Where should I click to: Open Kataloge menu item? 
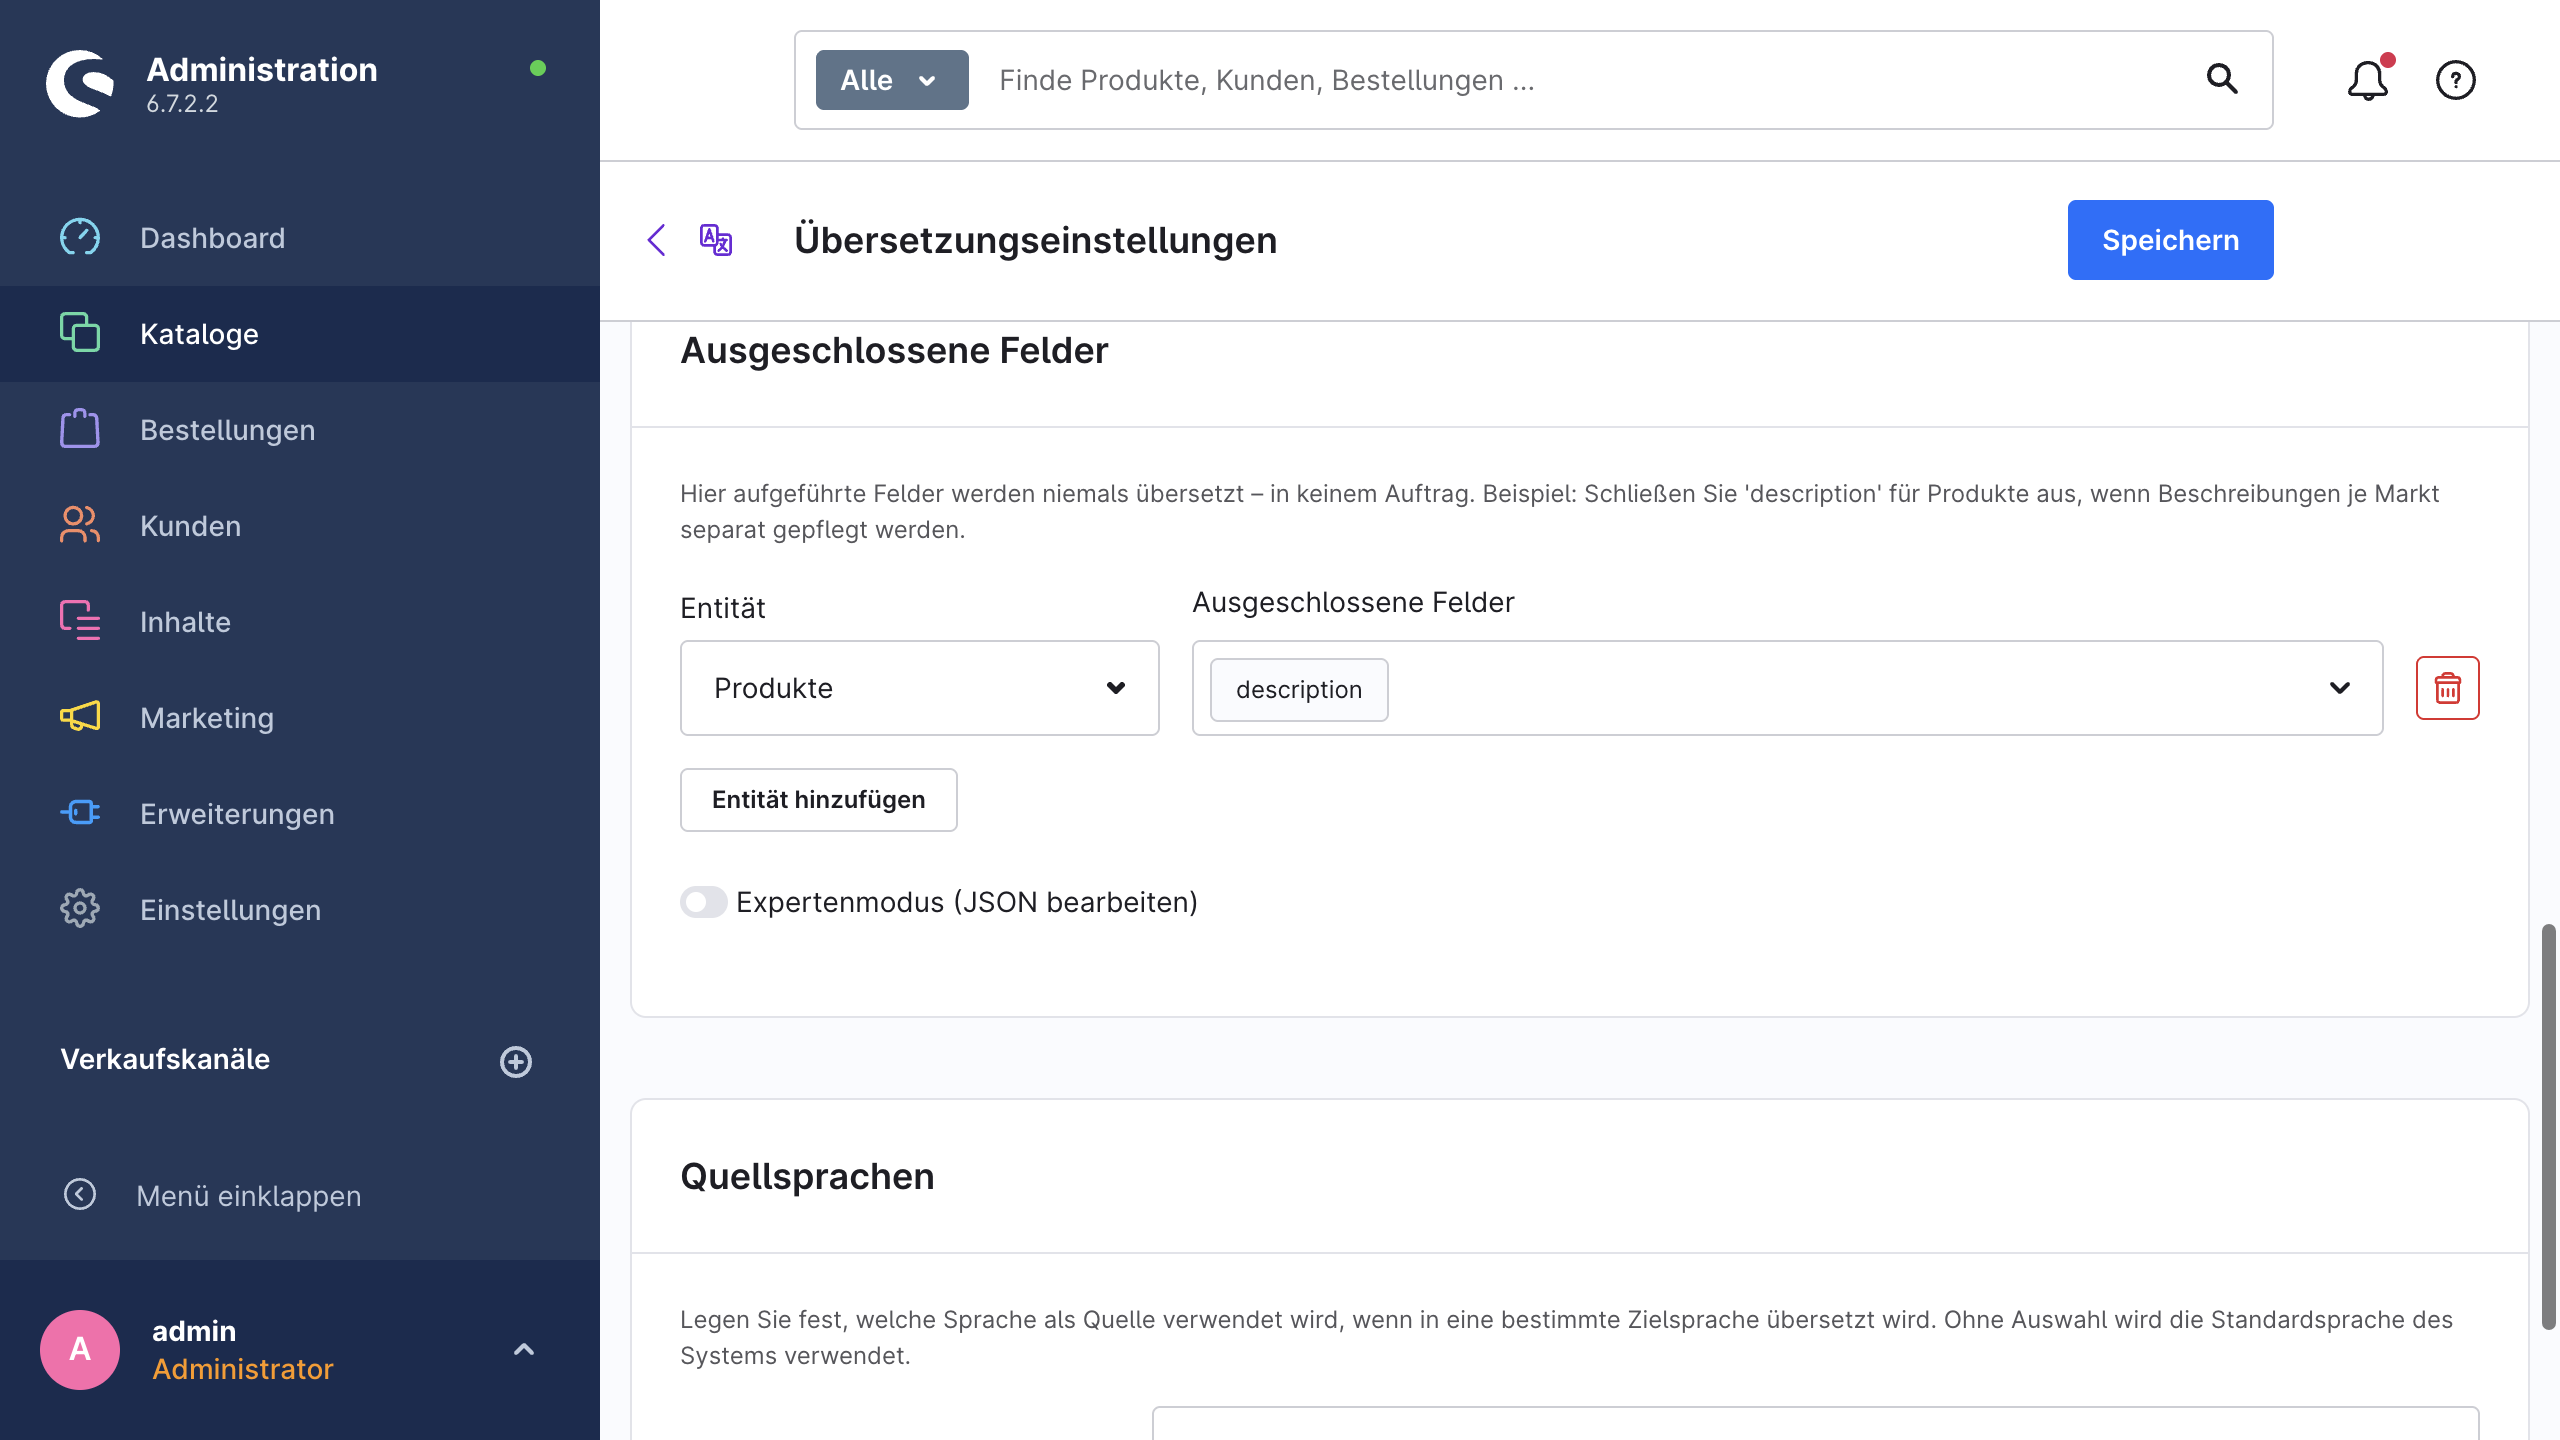300,334
